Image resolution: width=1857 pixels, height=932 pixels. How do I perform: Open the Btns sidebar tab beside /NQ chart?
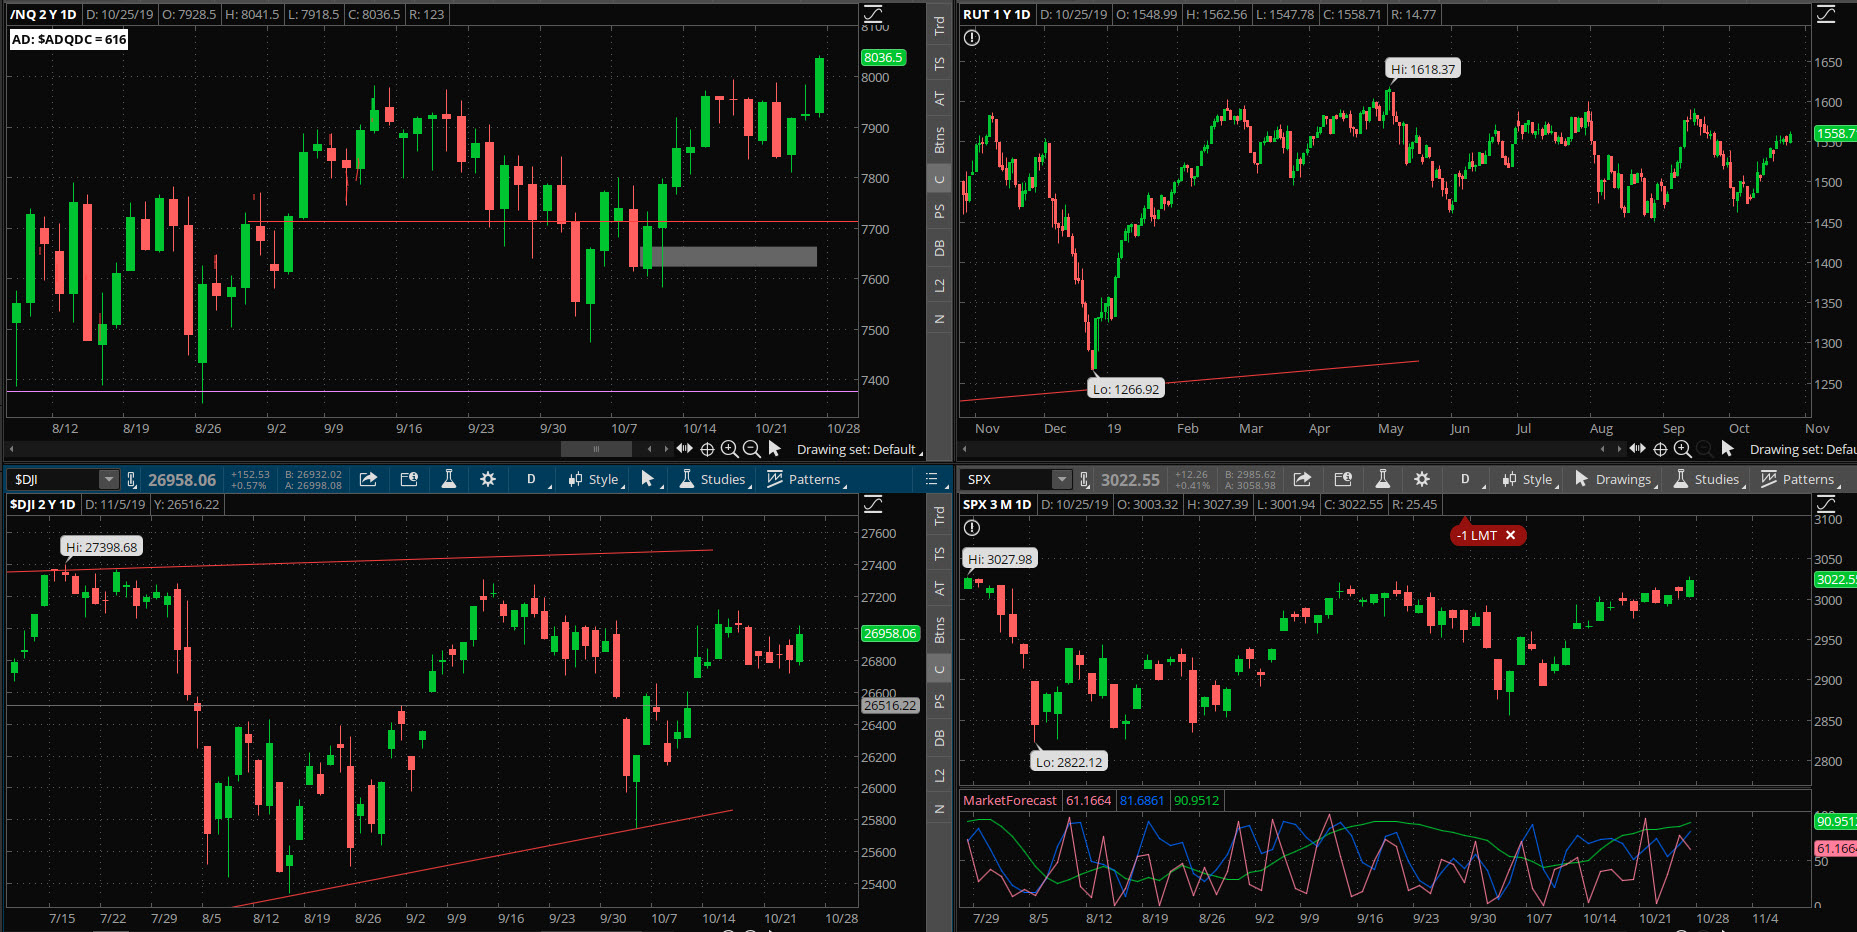coord(939,140)
